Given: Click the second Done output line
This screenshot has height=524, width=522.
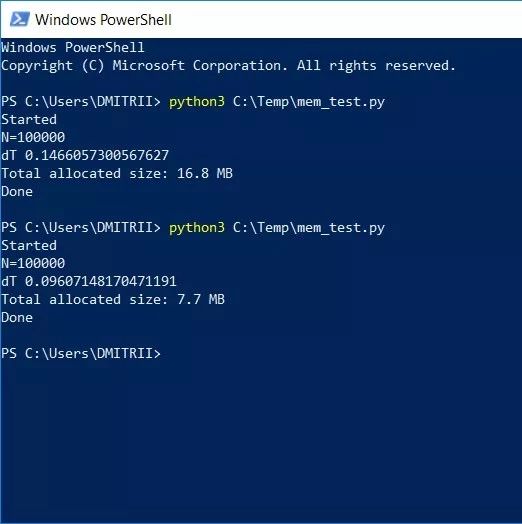Looking at the screenshot, I should point(17,317).
